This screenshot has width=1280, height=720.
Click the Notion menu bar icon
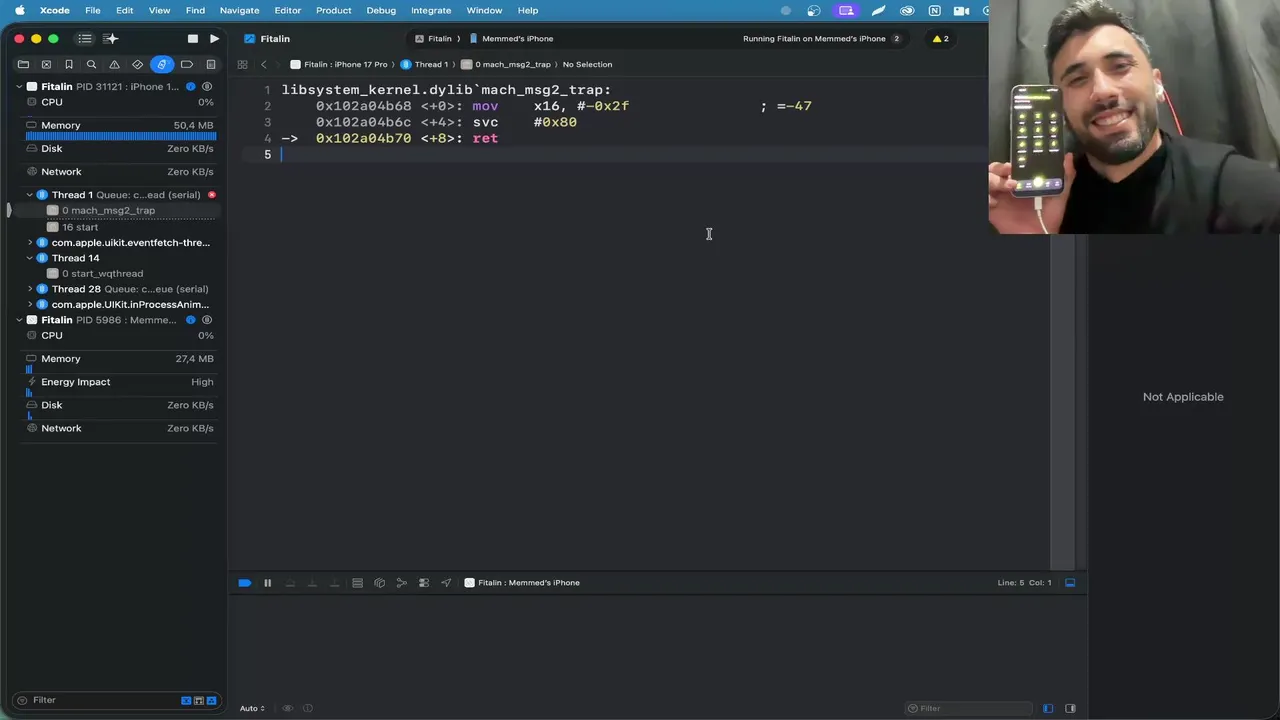[934, 10]
